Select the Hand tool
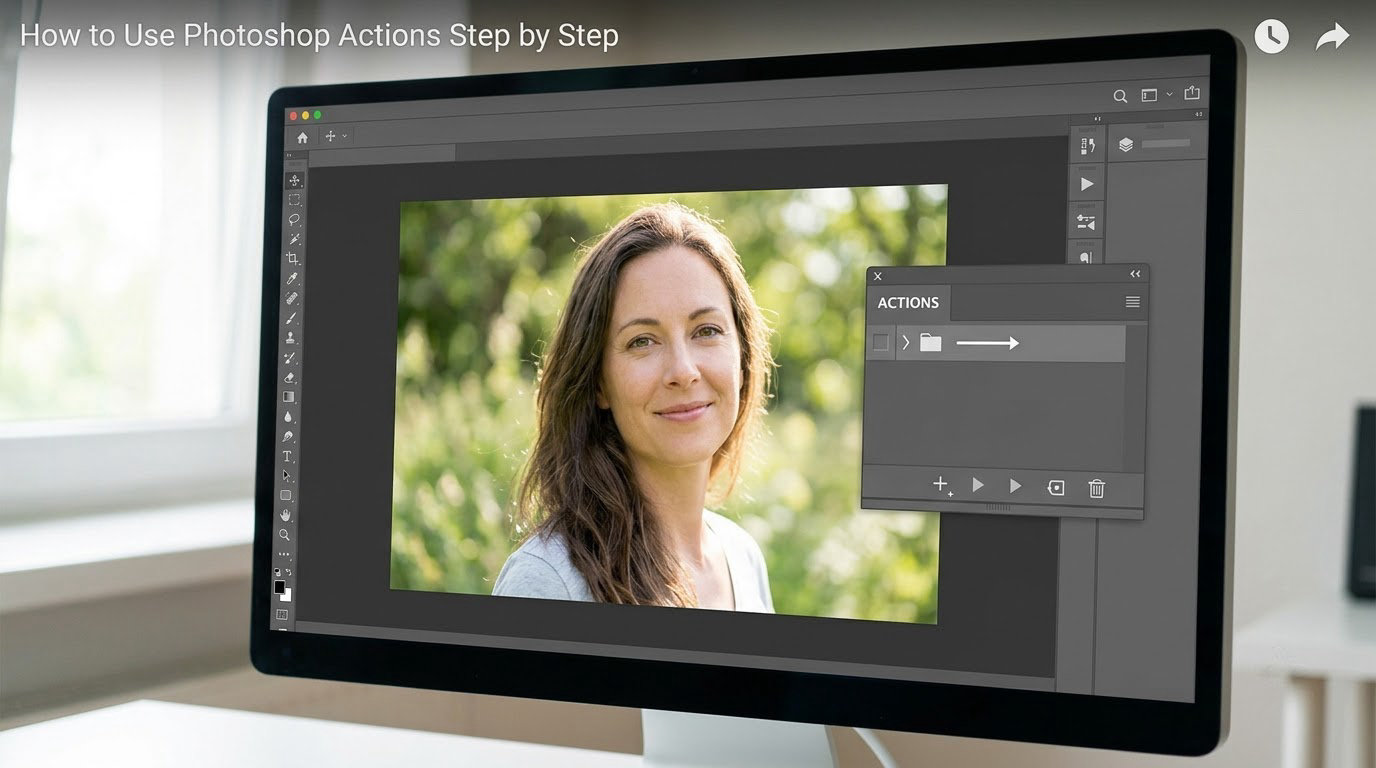The height and width of the screenshot is (768, 1376). (x=286, y=515)
